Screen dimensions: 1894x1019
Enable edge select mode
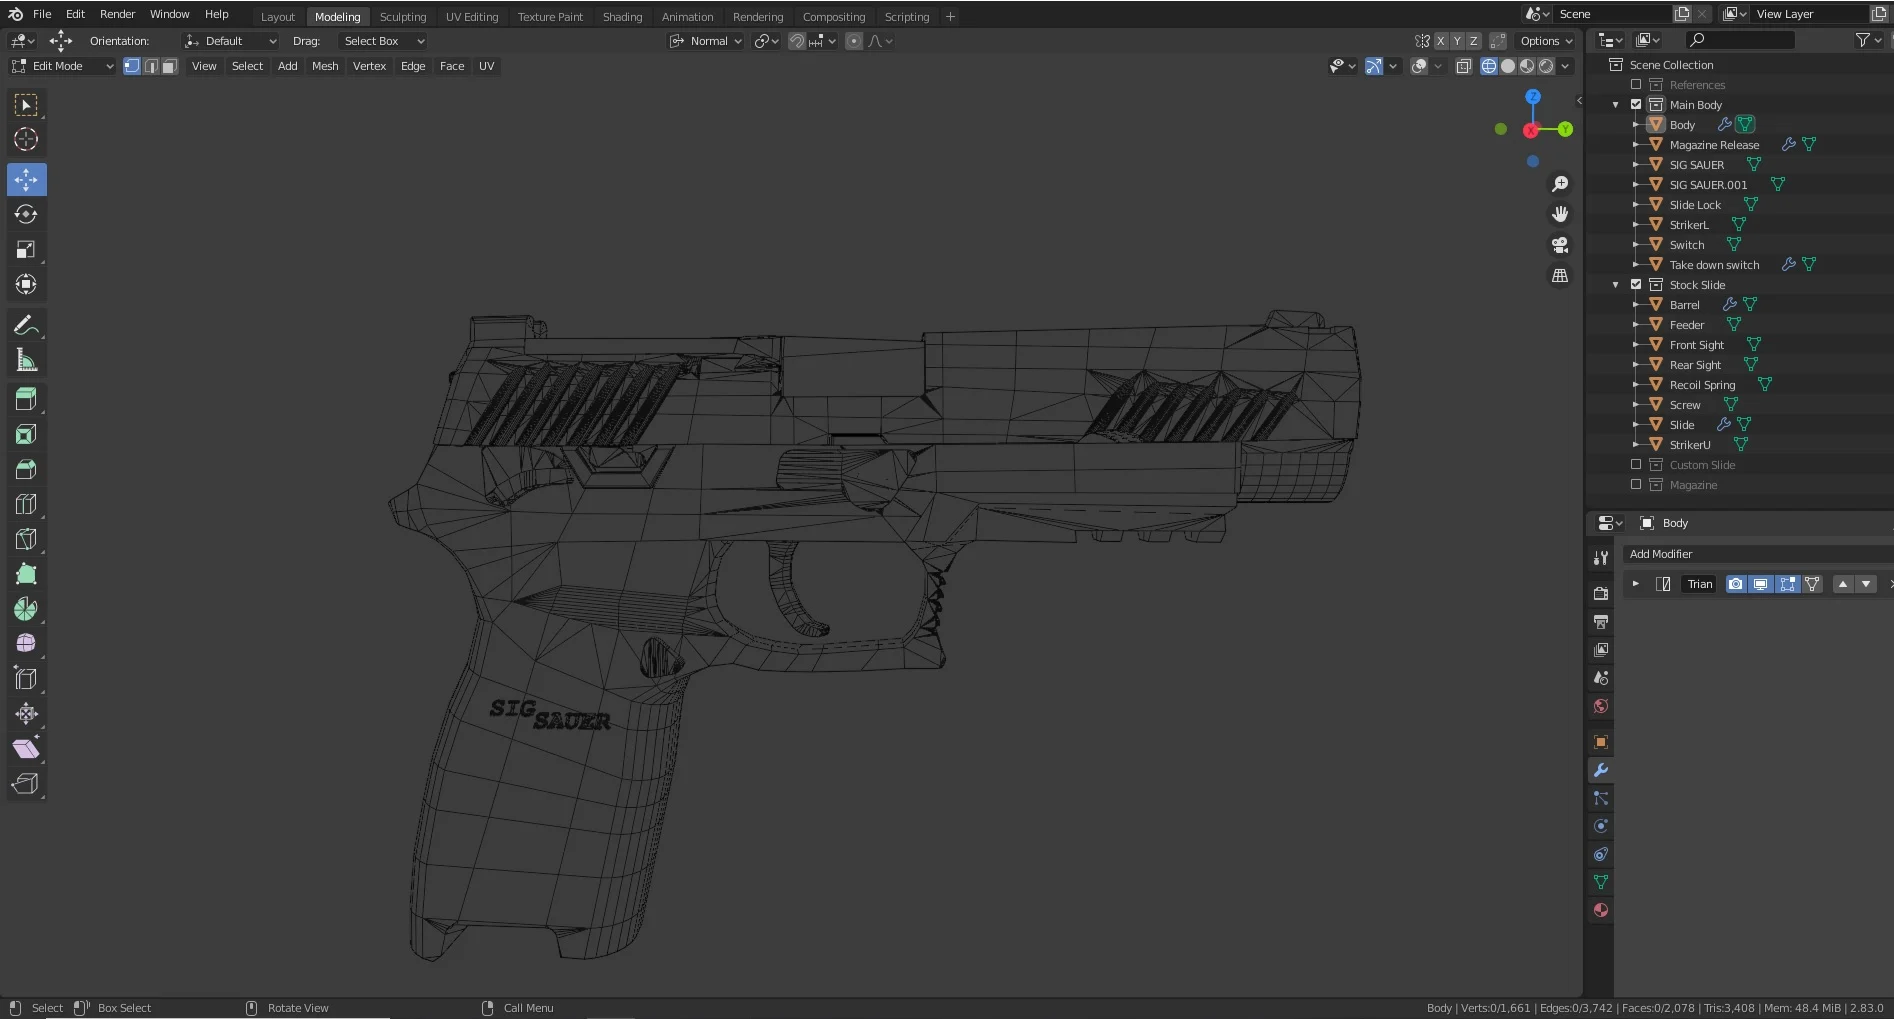151,66
